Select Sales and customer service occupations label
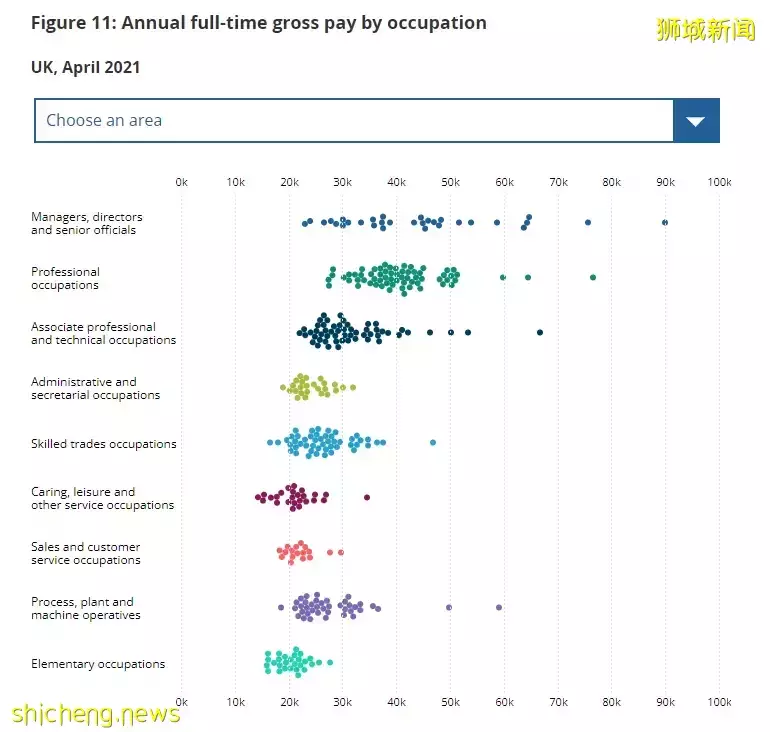Viewport: 770px width, 732px height. [86, 553]
